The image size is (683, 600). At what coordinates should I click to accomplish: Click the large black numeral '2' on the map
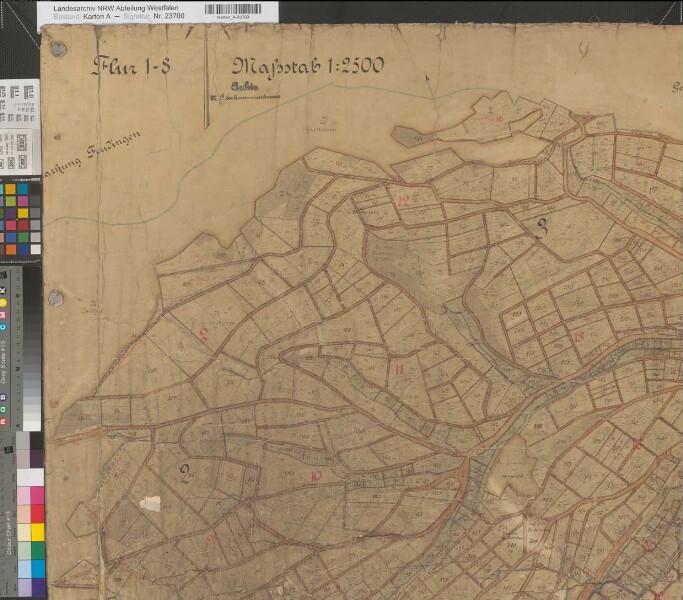(x=186, y=474)
